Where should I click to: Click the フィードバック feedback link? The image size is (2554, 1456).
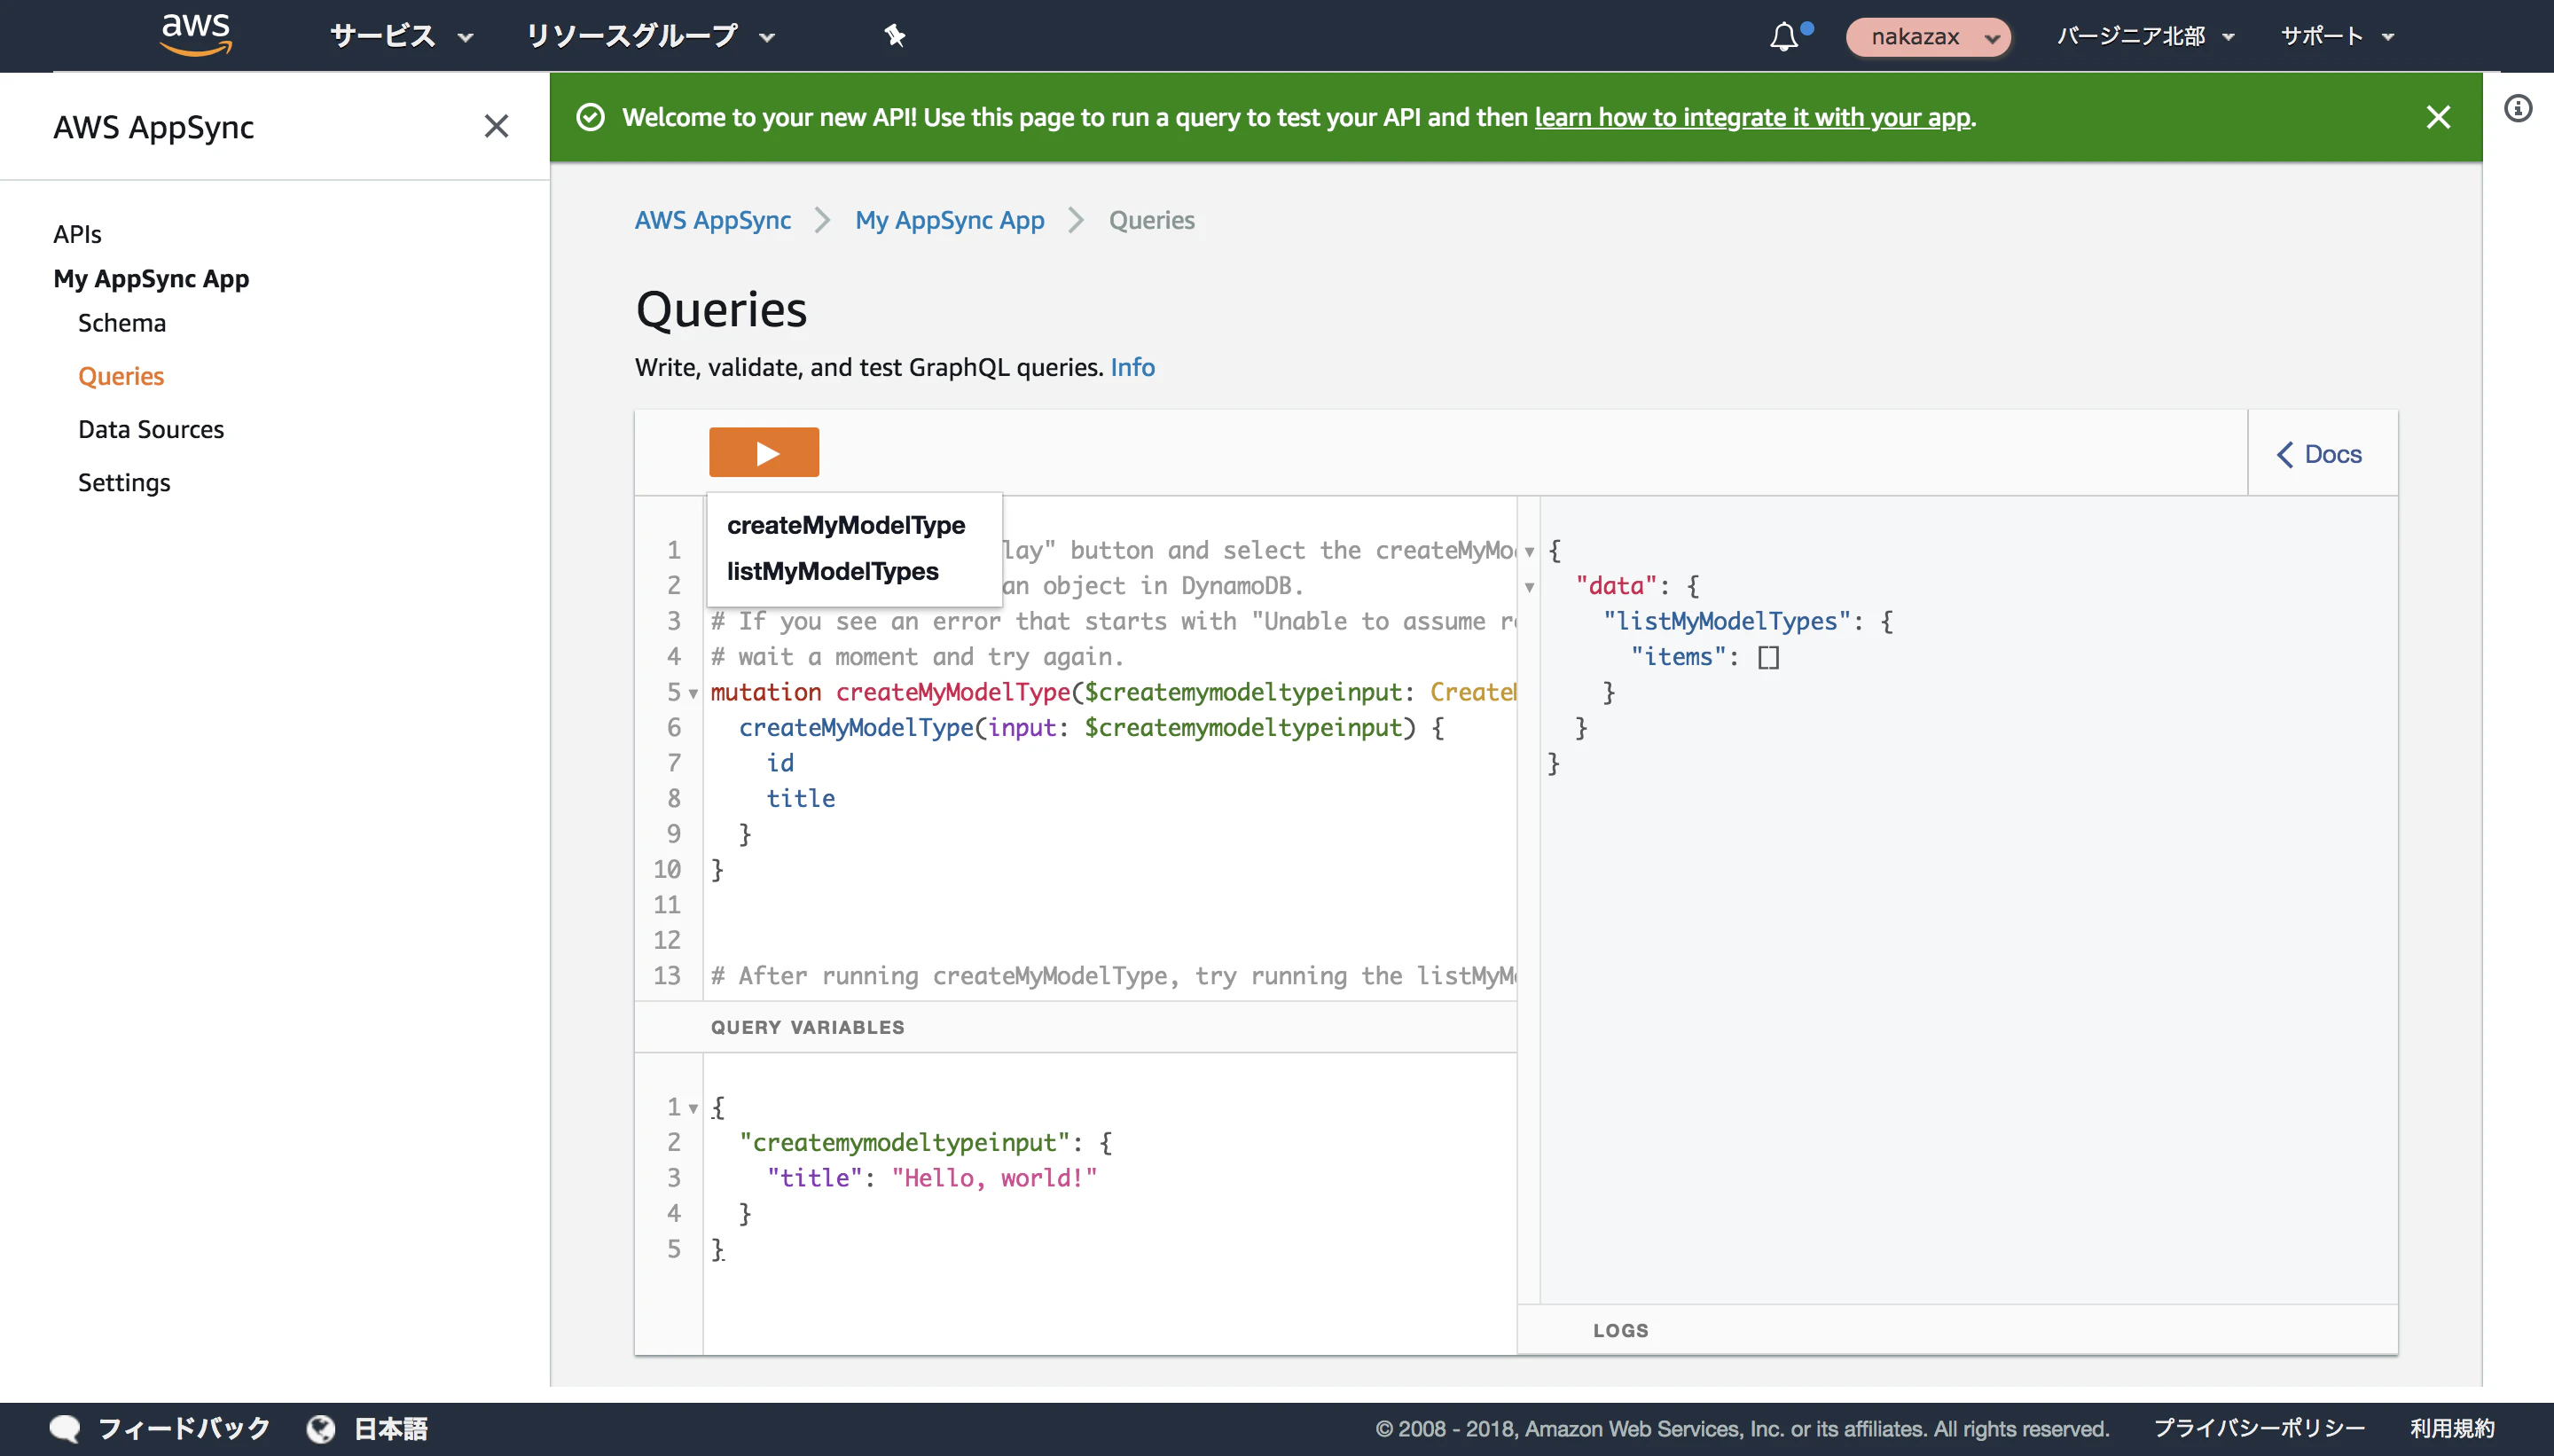click(184, 1428)
